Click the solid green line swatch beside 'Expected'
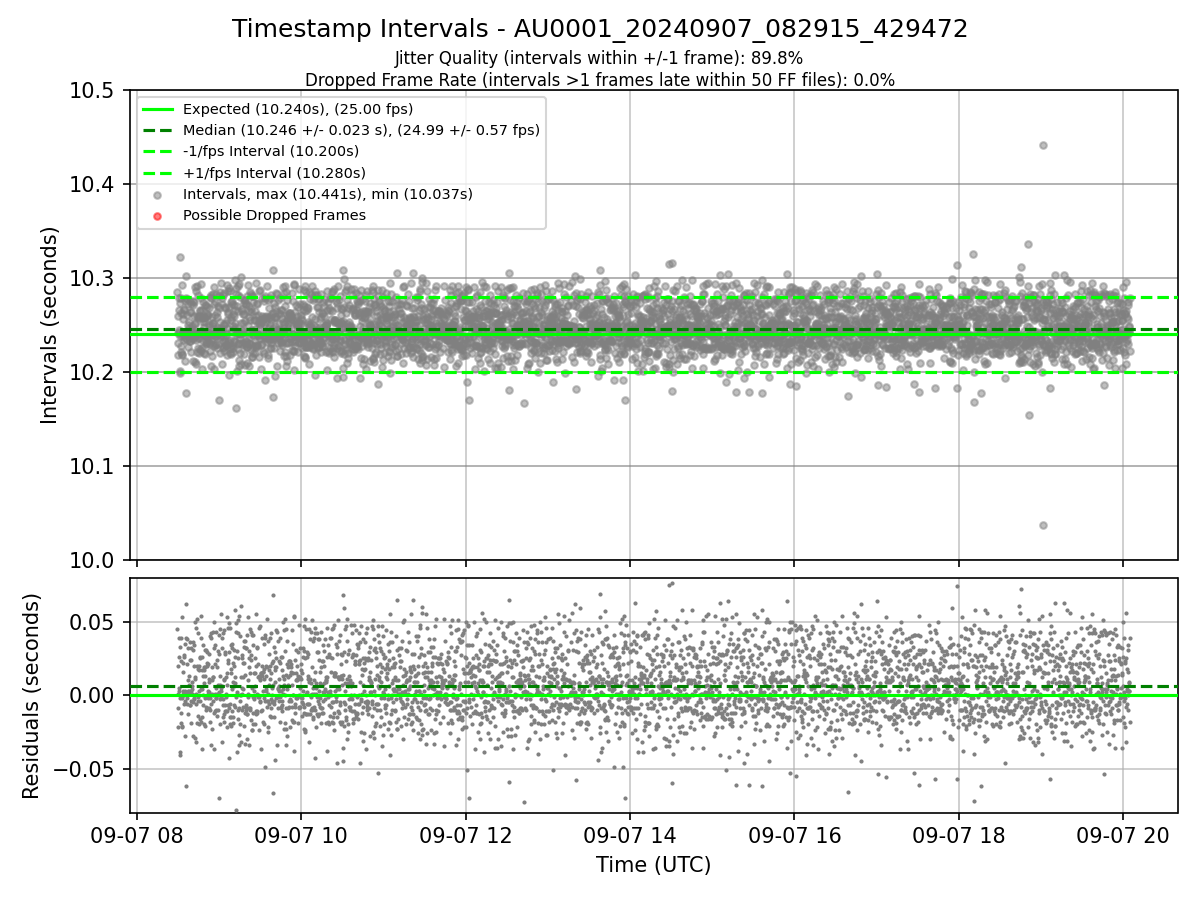Image resolution: width=1200 pixels, height=900 pixels. (x=159, y=109)
